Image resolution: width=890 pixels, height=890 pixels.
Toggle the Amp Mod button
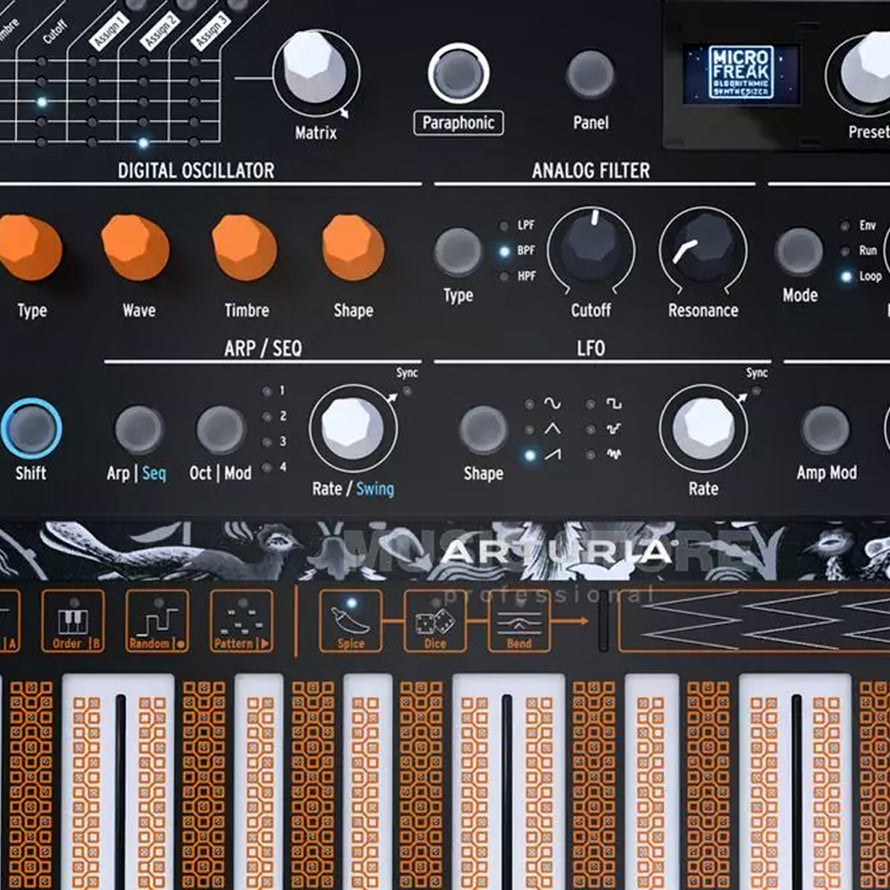pos(825,430)
